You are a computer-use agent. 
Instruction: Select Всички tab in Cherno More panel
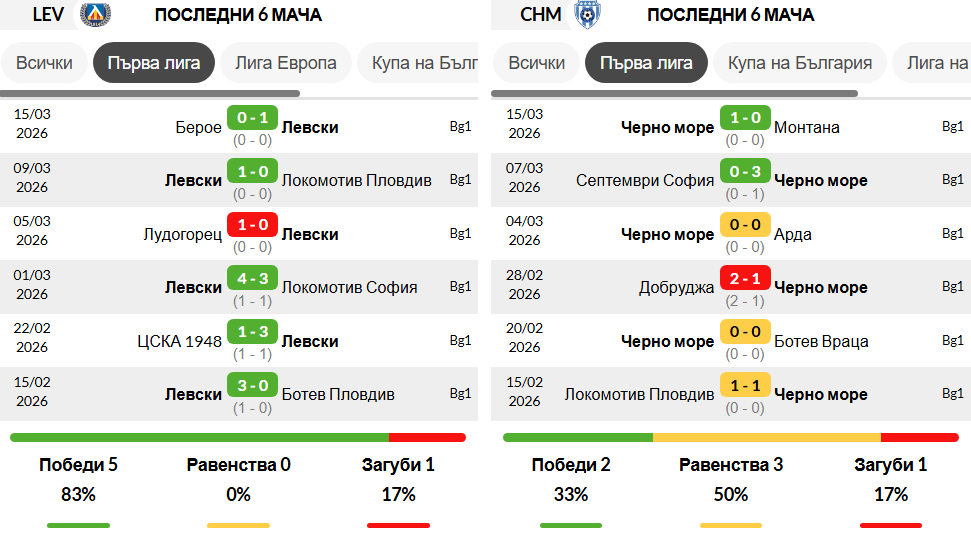coord(537,62)
